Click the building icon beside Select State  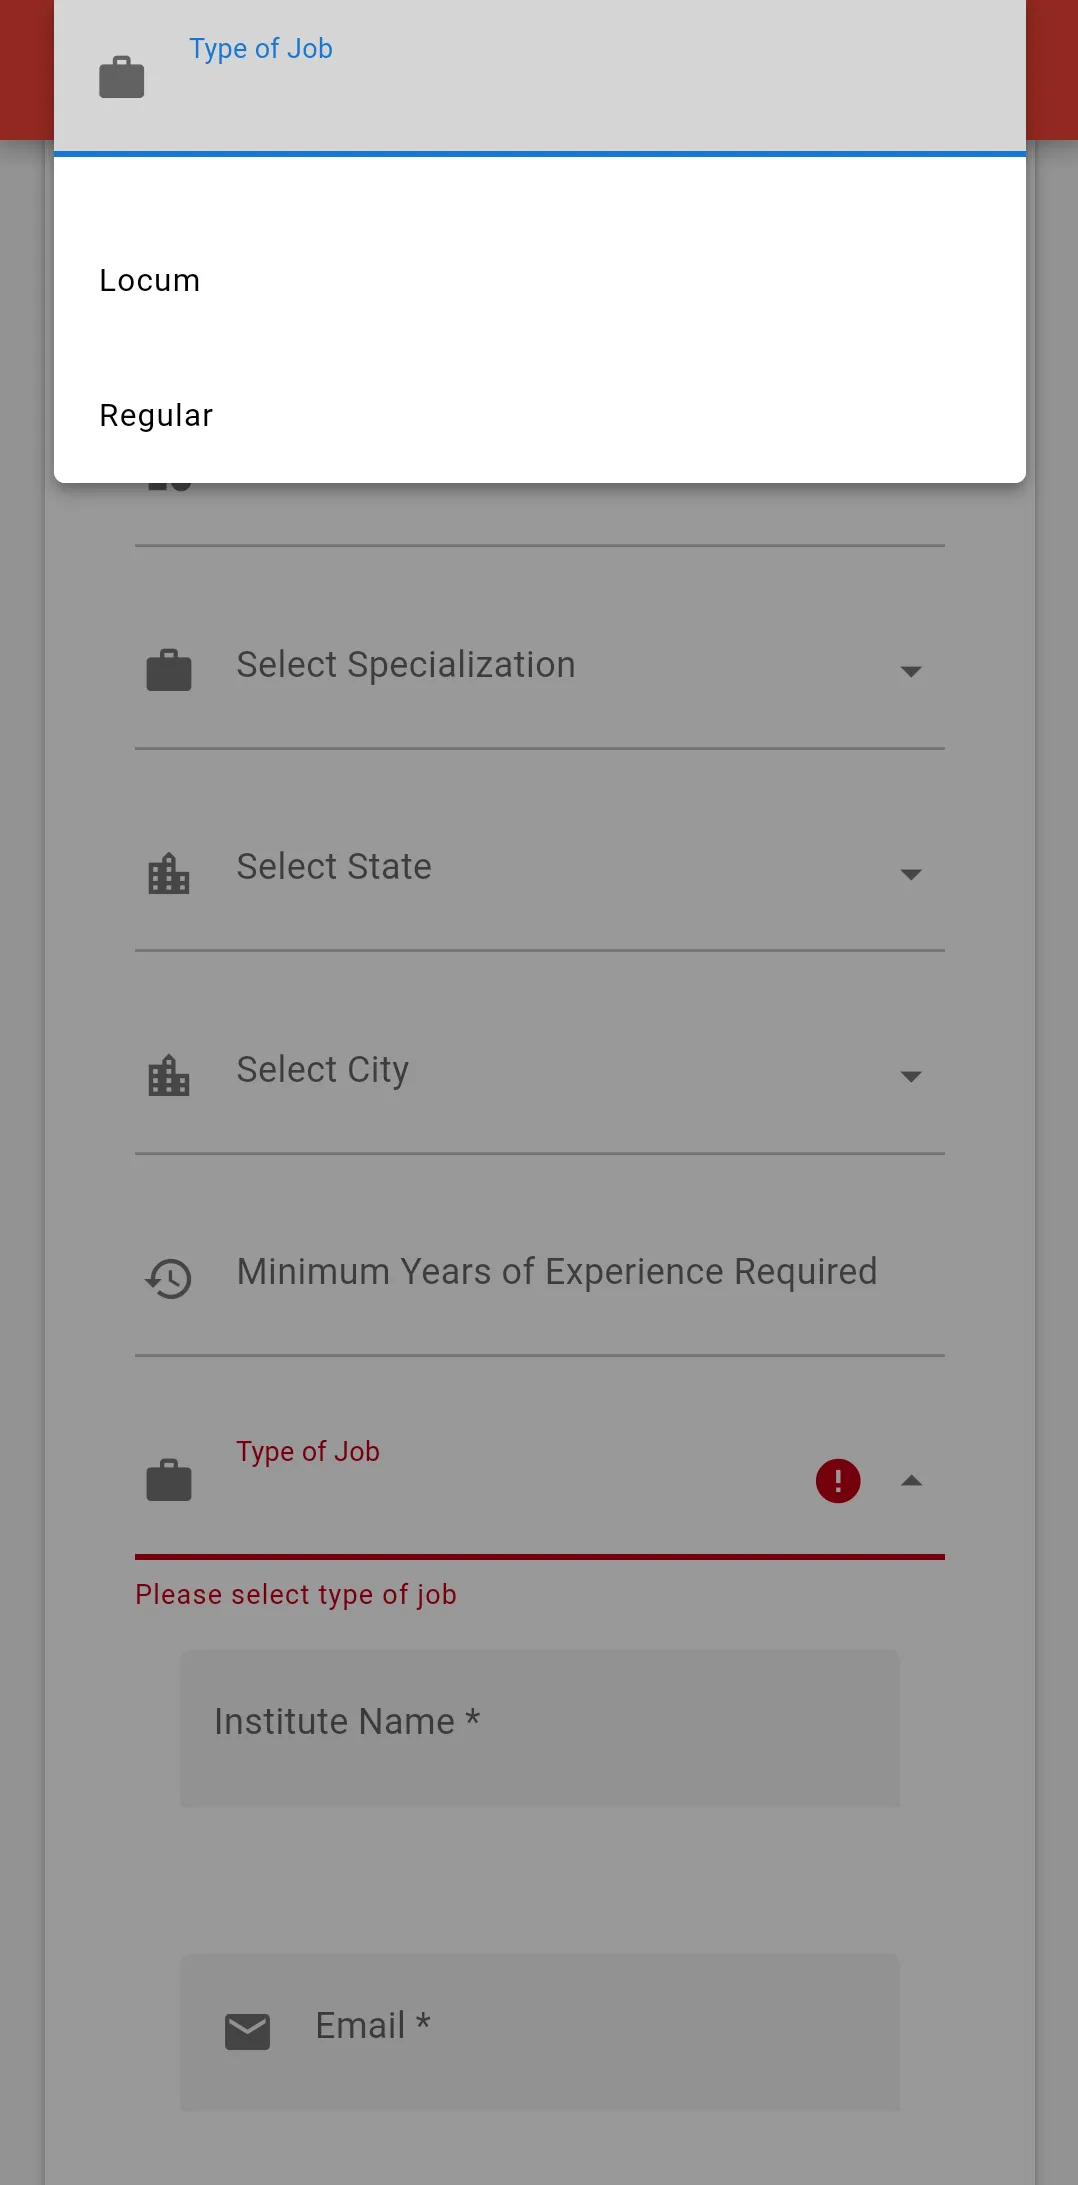pos(169,874)
